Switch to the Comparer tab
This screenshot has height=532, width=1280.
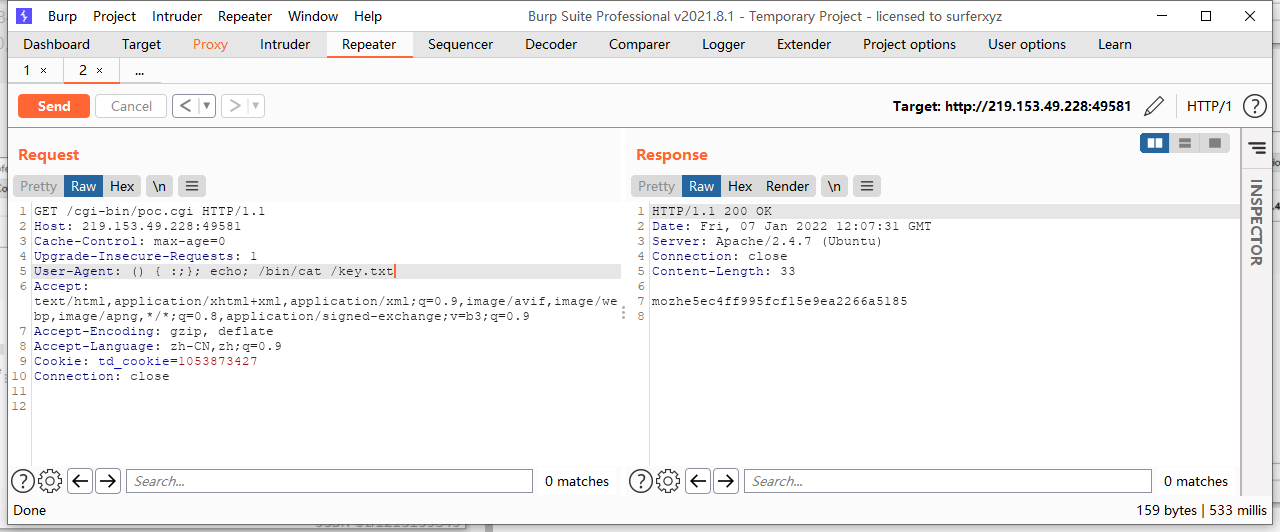click(x=639, y=44)
